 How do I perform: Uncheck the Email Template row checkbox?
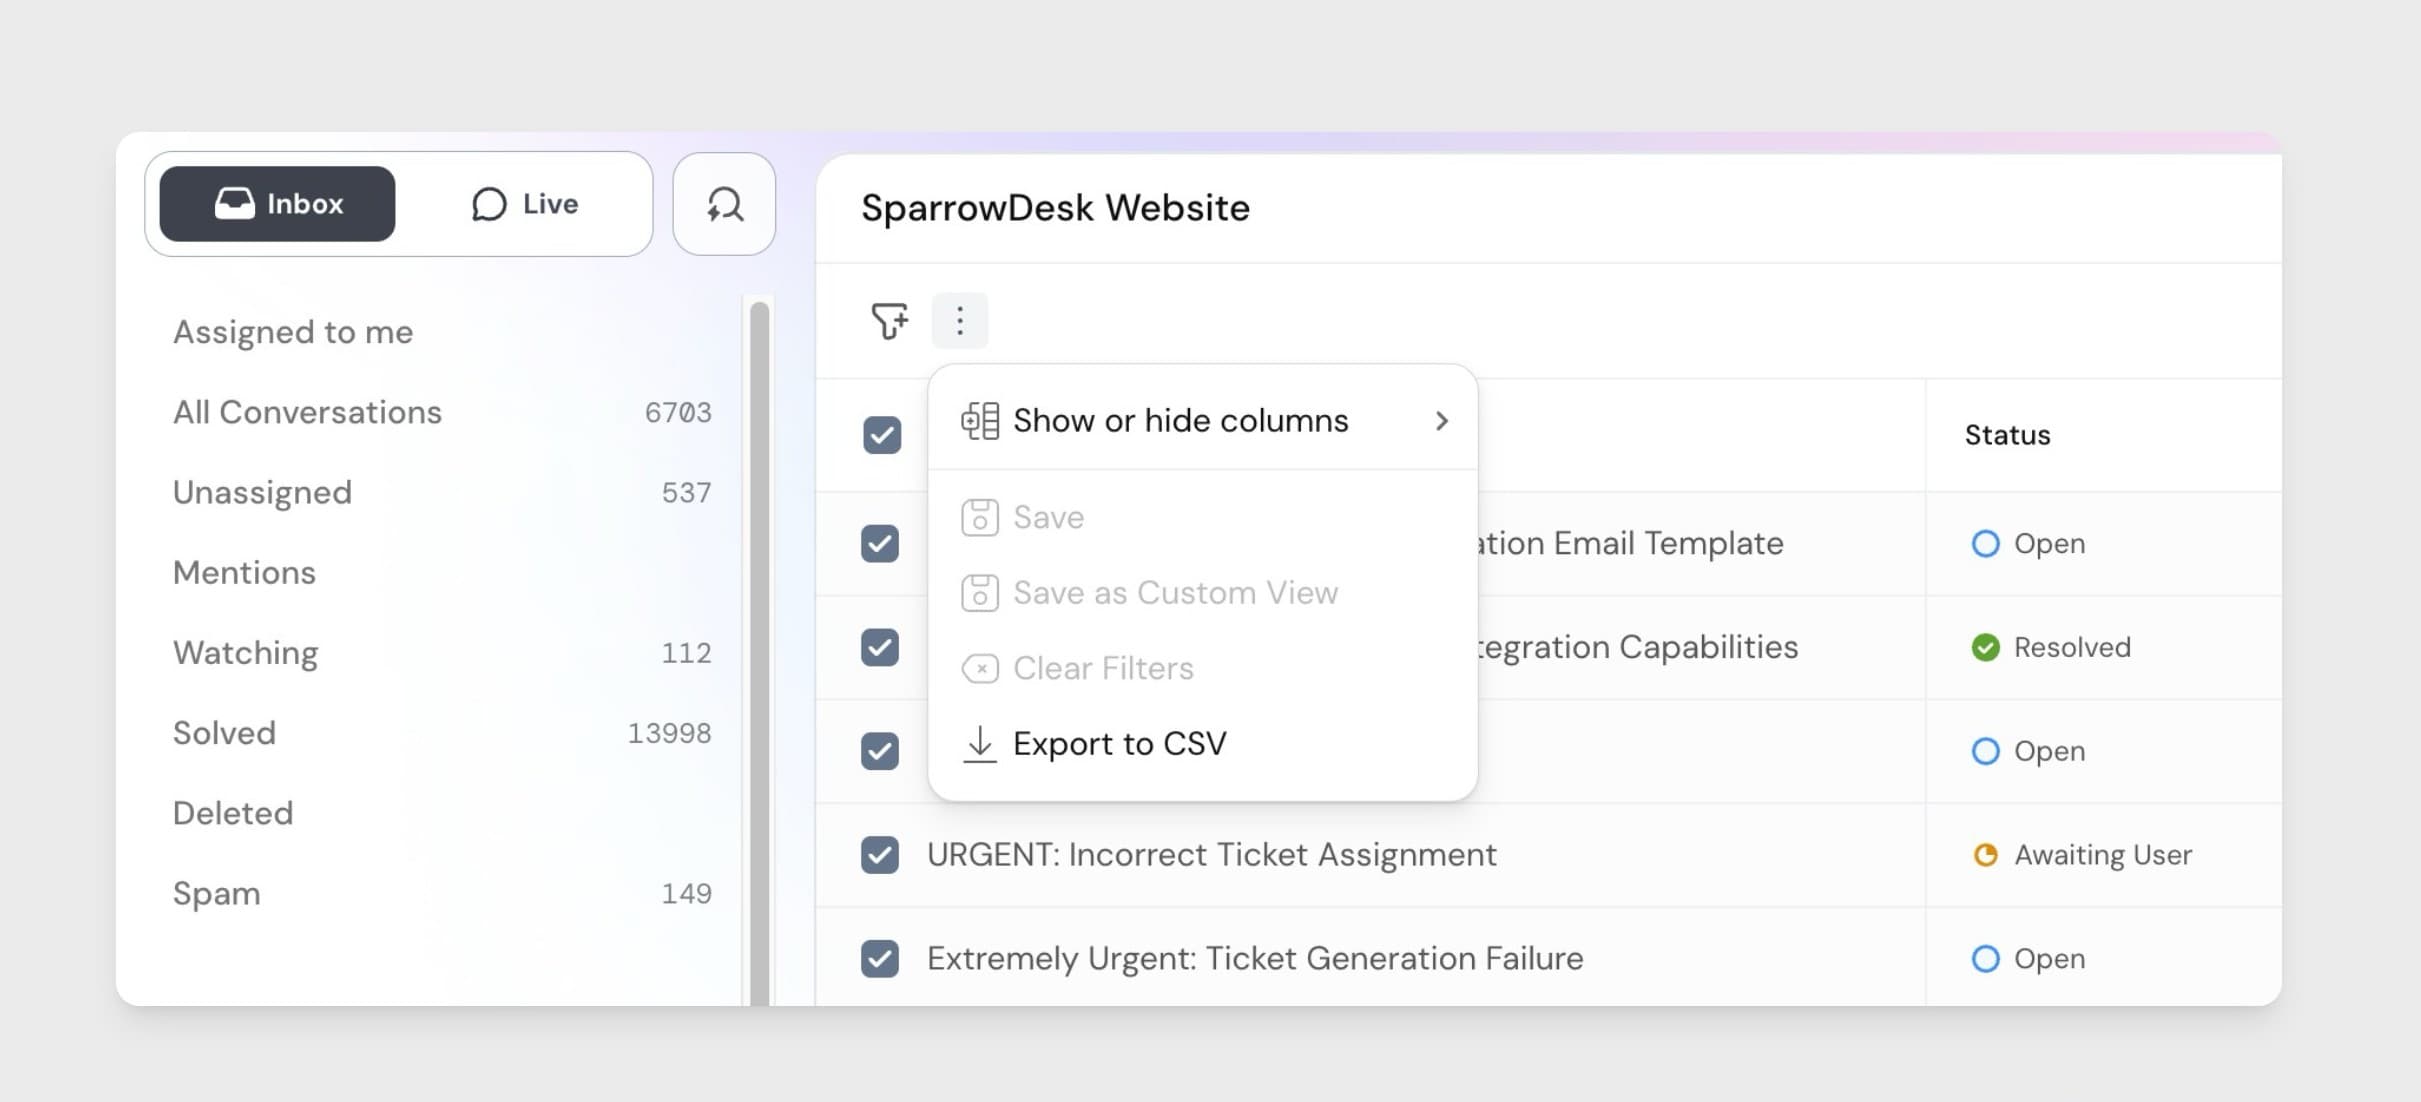coord(880,544)
